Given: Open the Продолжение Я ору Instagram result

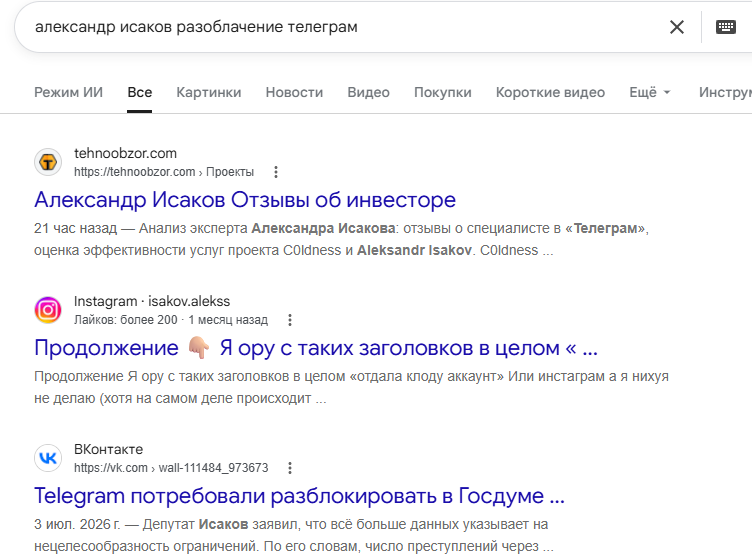Looking at the screenshot, I should [x=316, y=348].
